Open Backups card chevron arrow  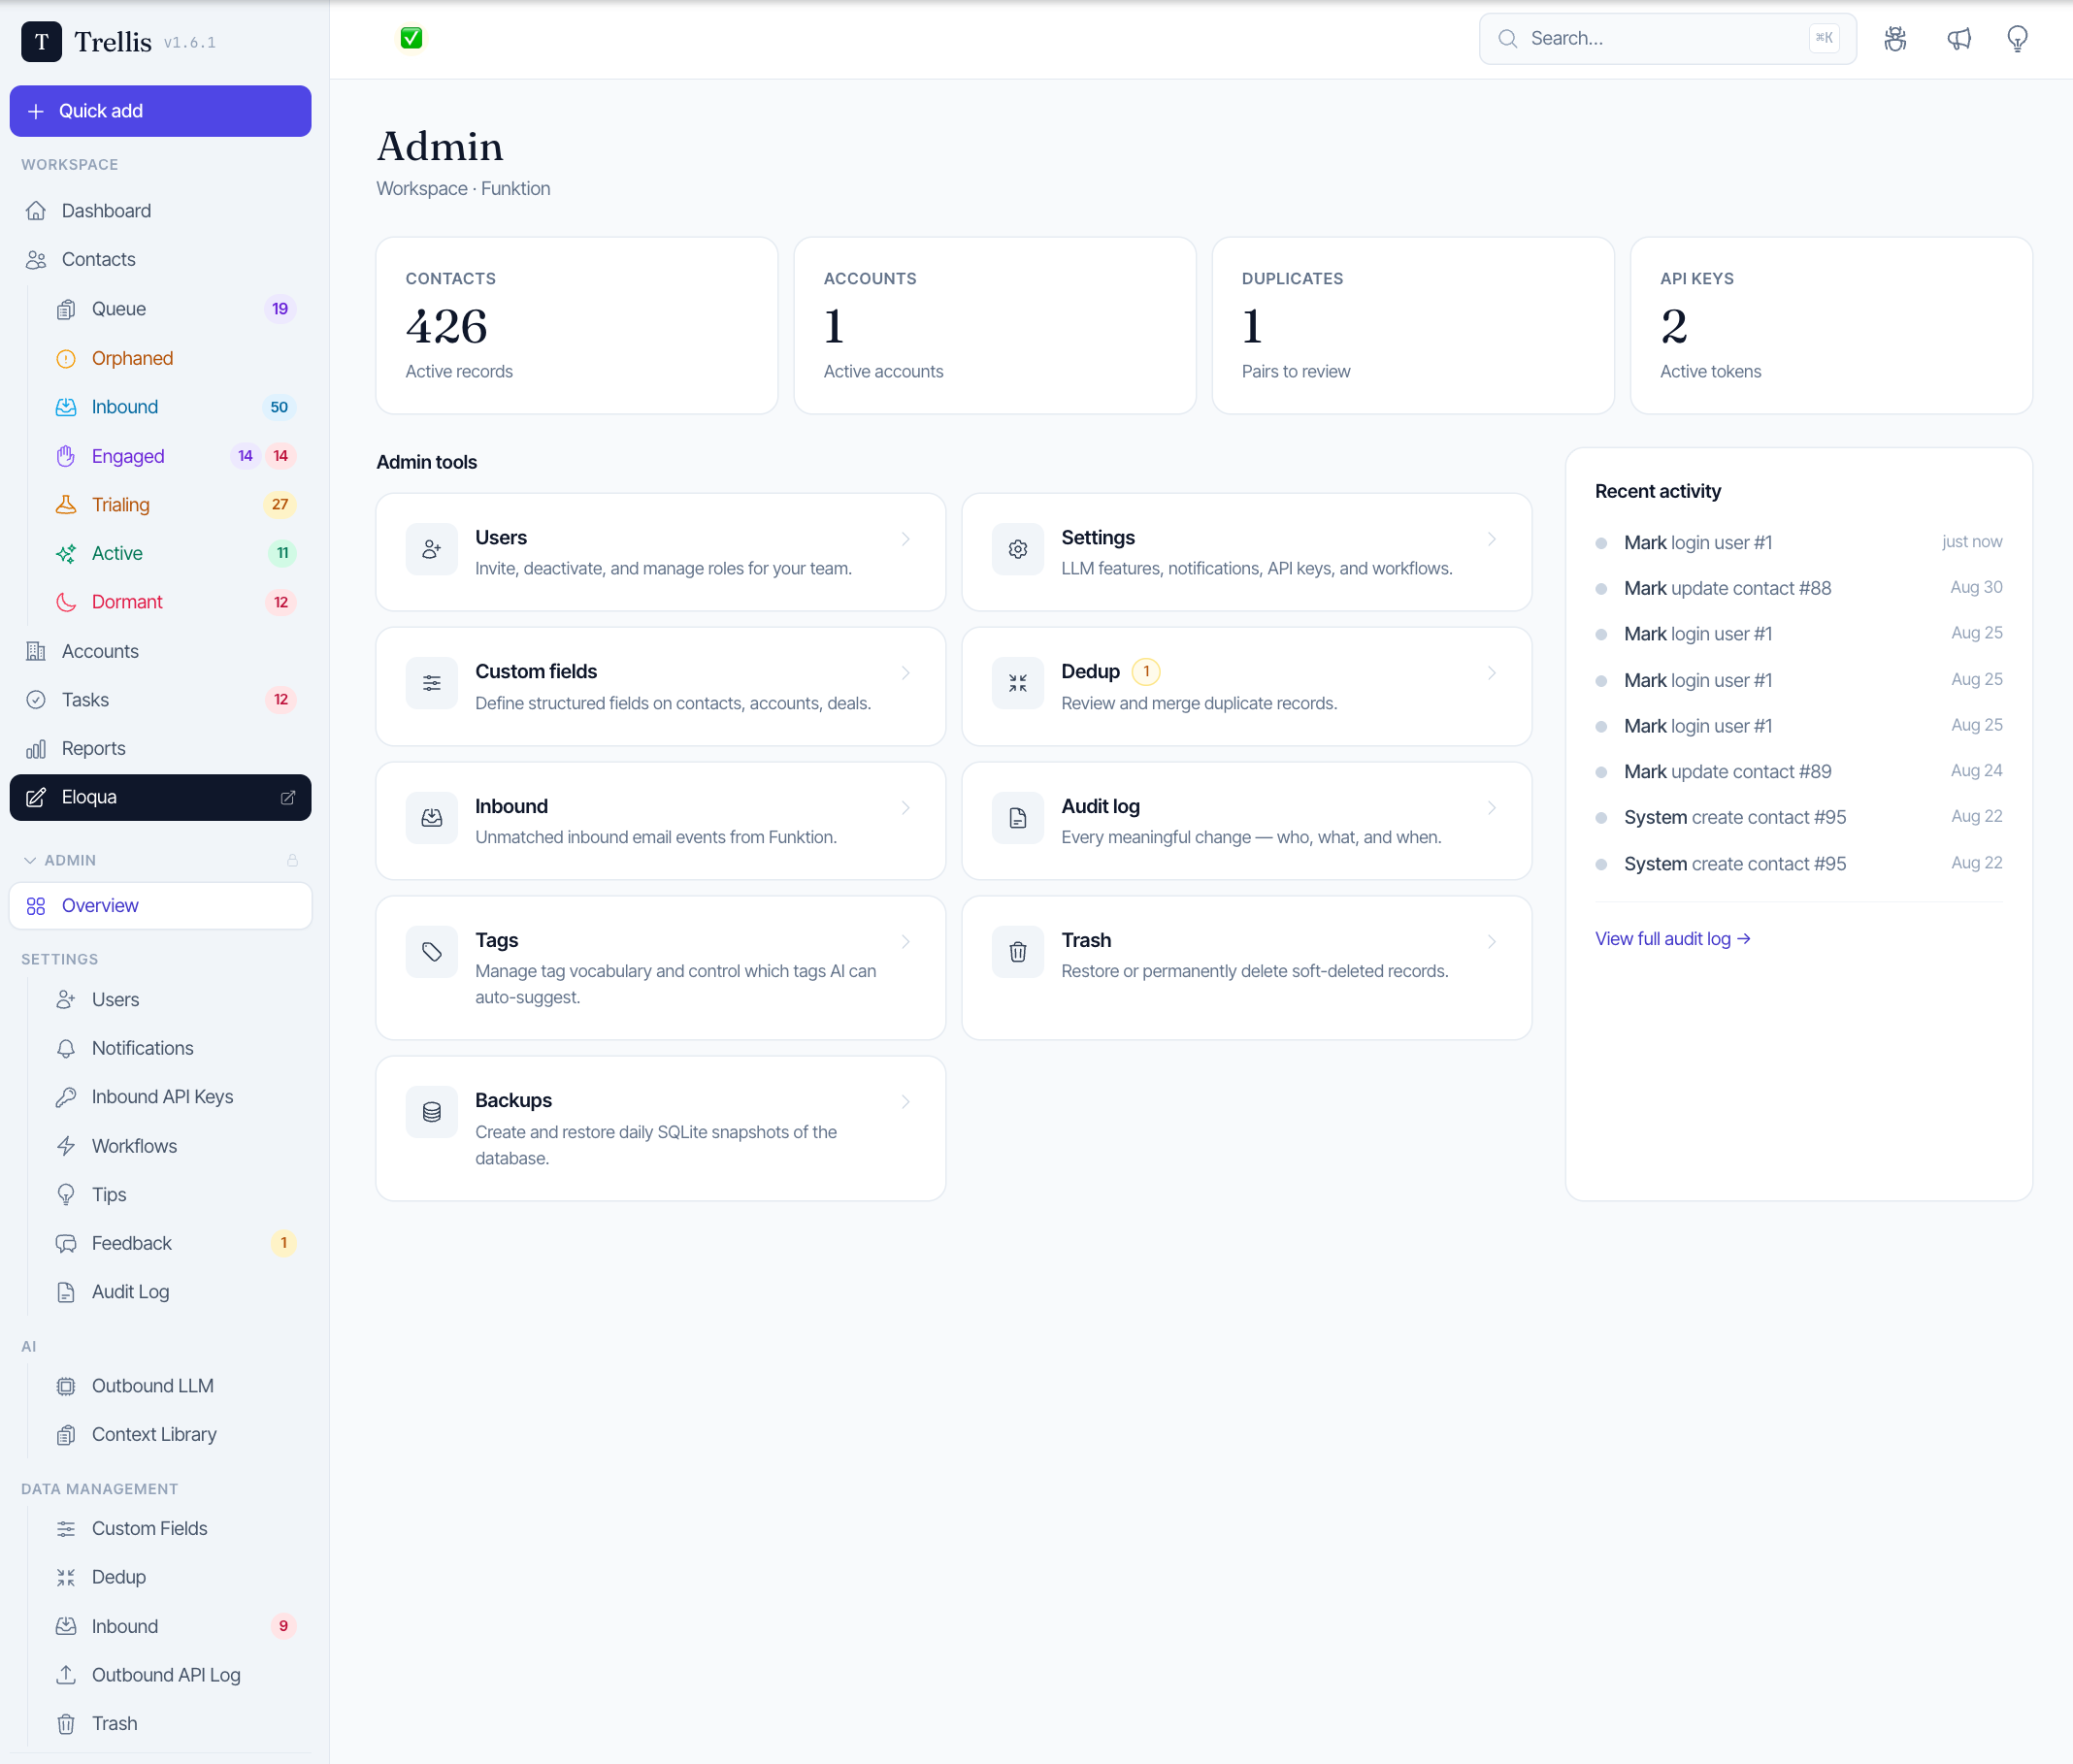click(905, 1102)
